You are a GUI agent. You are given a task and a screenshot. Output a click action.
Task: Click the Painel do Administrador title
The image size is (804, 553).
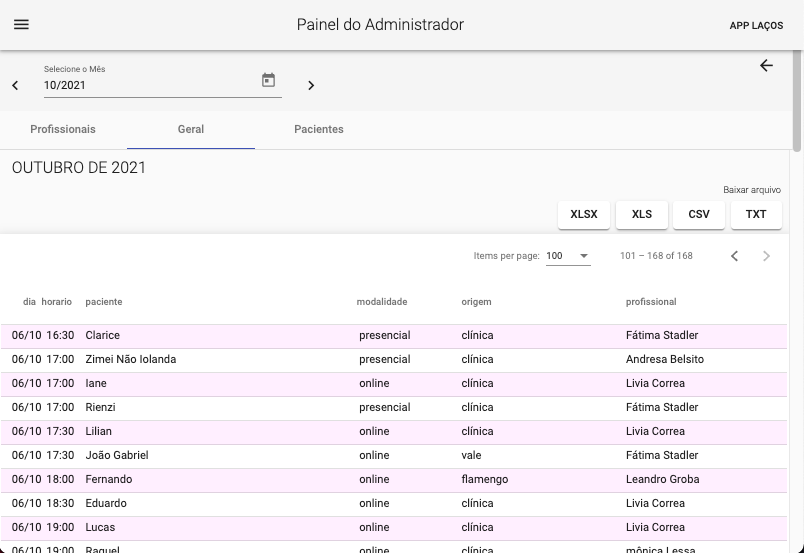pyautogui.click(x=380, y=25)
